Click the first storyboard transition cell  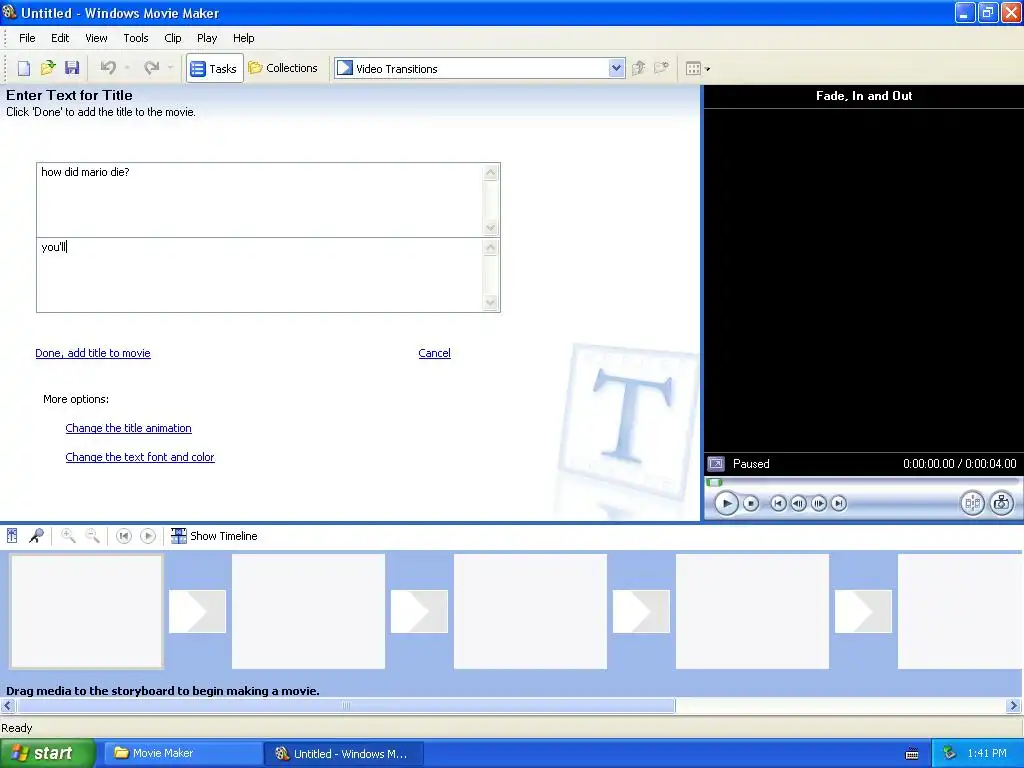click(x=197, y=611)
